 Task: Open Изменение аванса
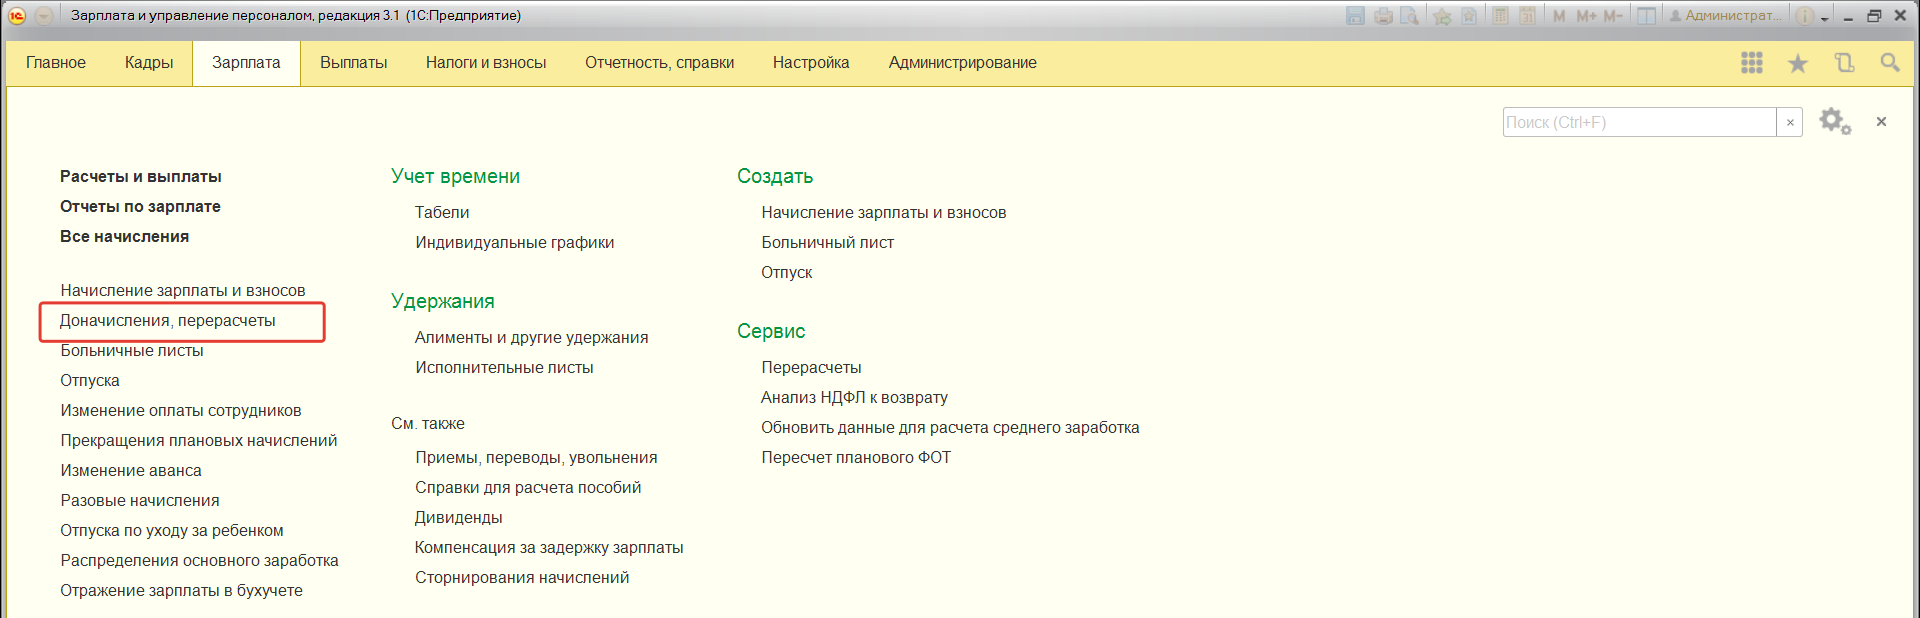(131, 470)
